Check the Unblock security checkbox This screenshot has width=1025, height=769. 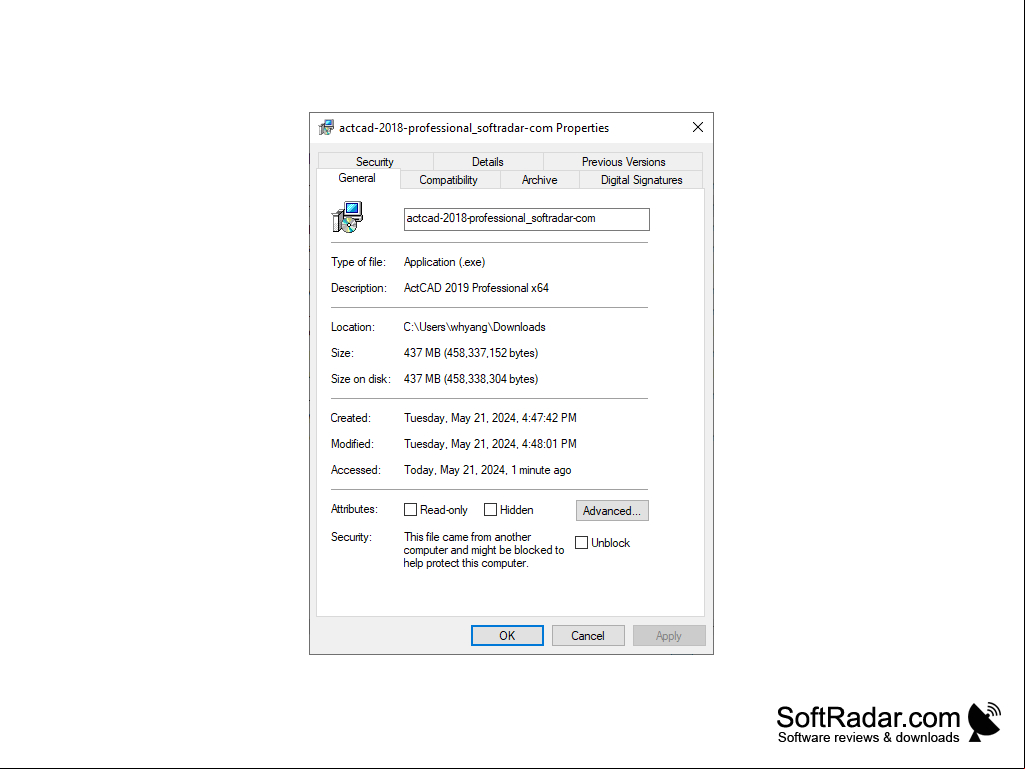(581, 543)
